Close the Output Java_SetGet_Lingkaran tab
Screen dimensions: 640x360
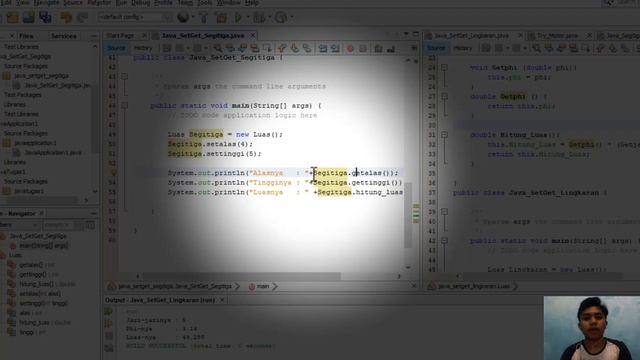[x=222, y=300]
